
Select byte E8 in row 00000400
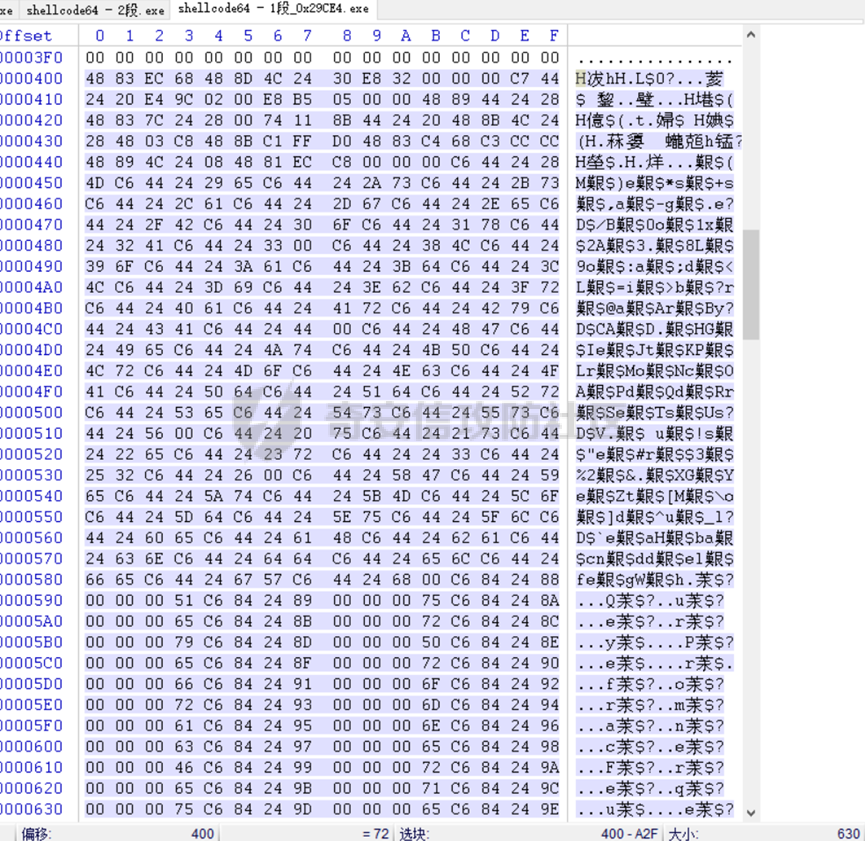point(375,78)
